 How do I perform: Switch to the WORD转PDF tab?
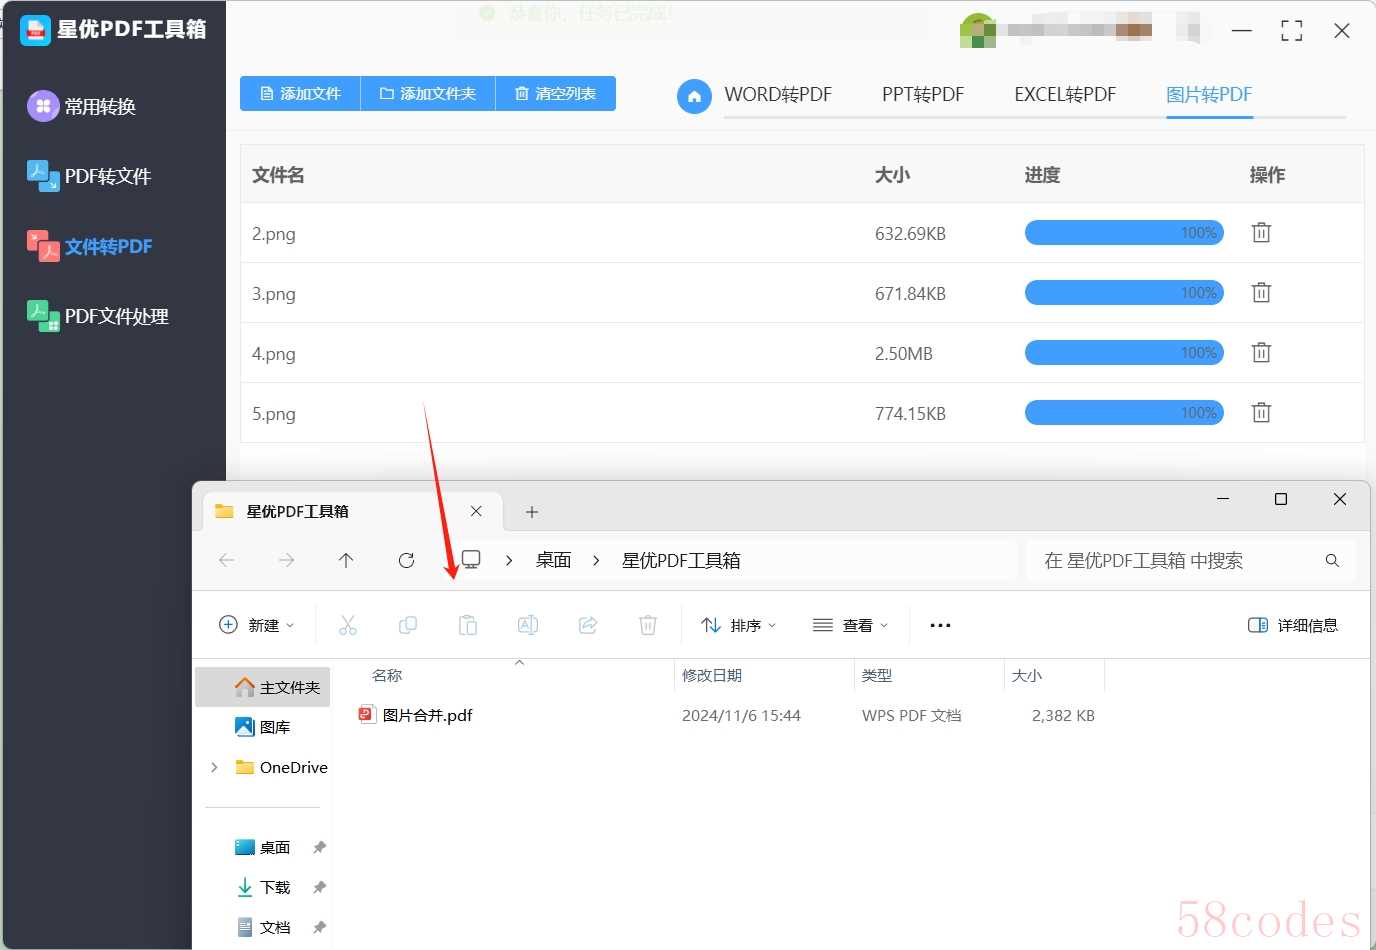point(778,95)
